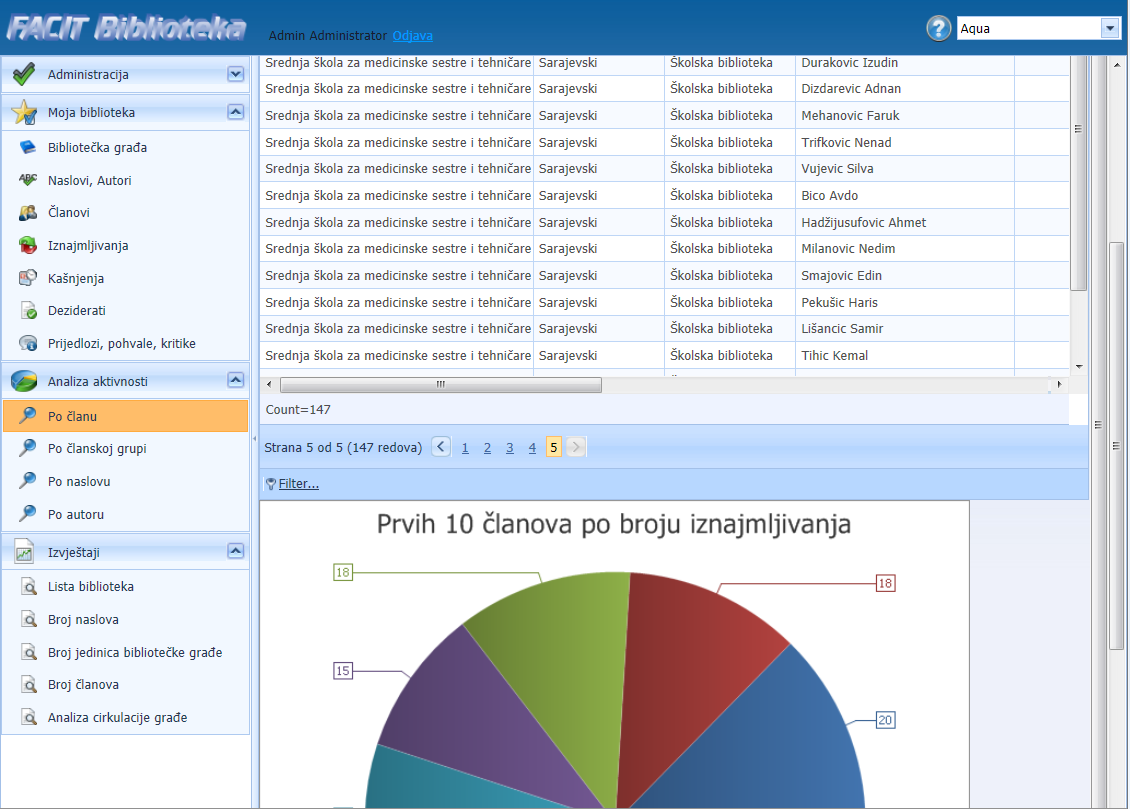Go to page 3 of results
The width and height of the screenshot is (1130, 809).
click(509, 448)
